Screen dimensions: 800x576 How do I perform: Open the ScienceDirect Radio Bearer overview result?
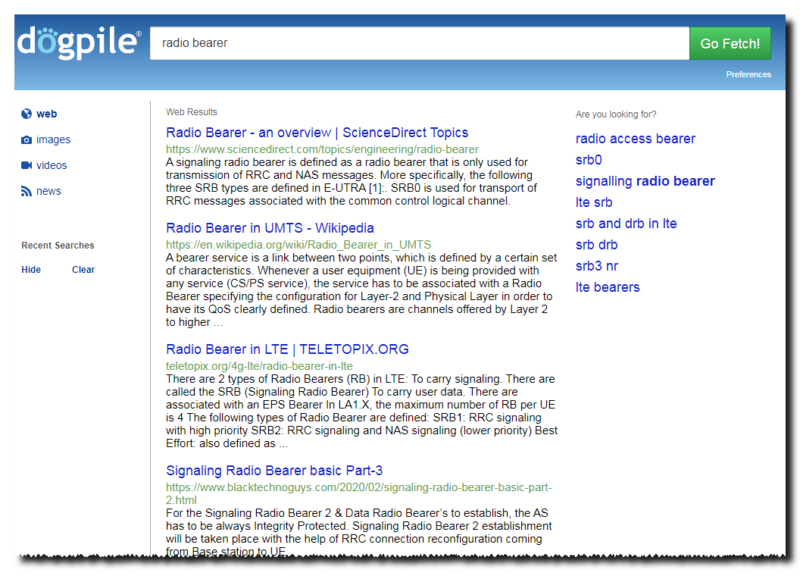[316, 132]
